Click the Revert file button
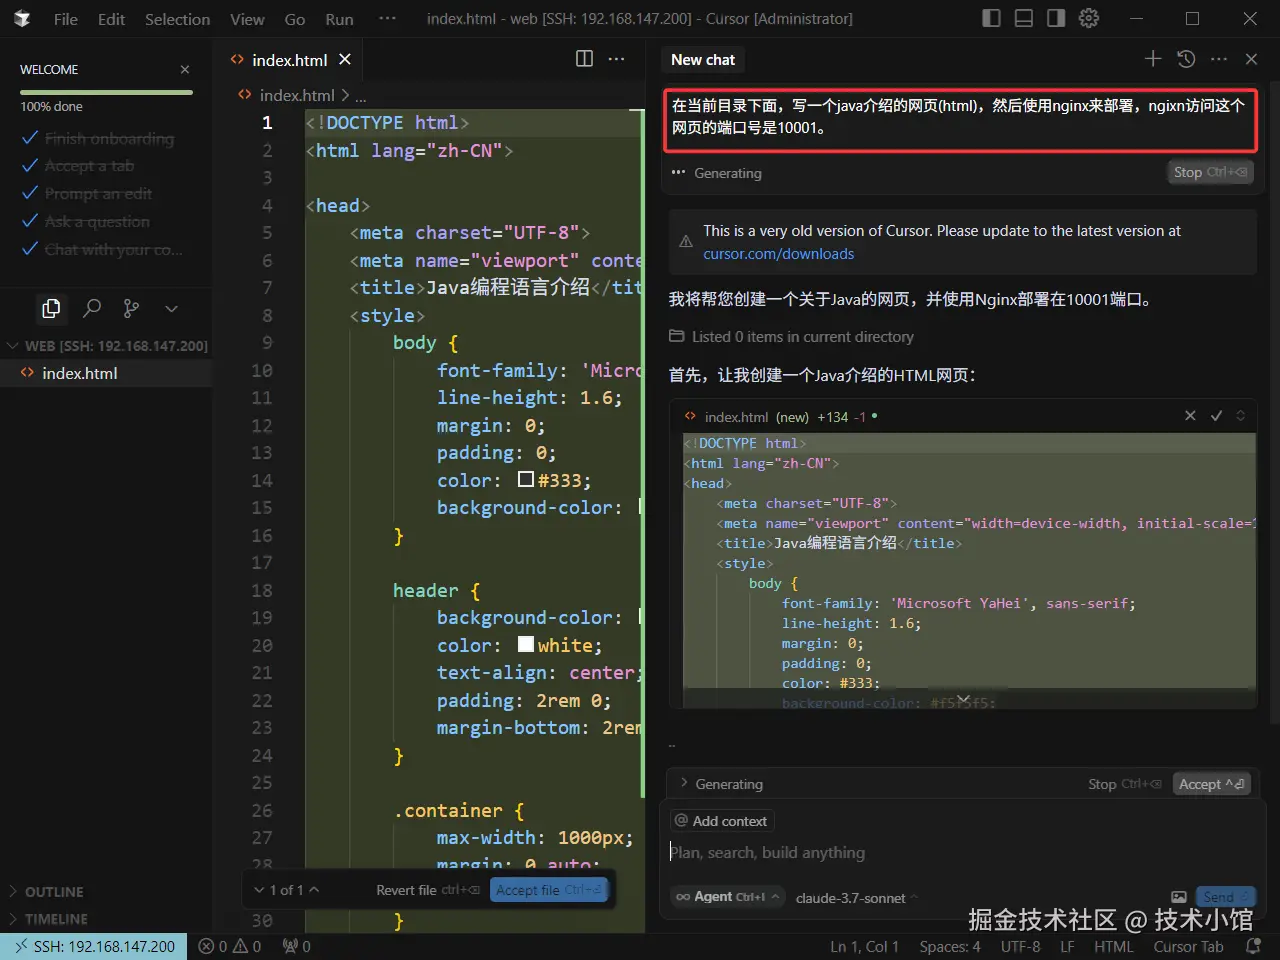The width and height of the screenshot is (1280, 960). 427,890
